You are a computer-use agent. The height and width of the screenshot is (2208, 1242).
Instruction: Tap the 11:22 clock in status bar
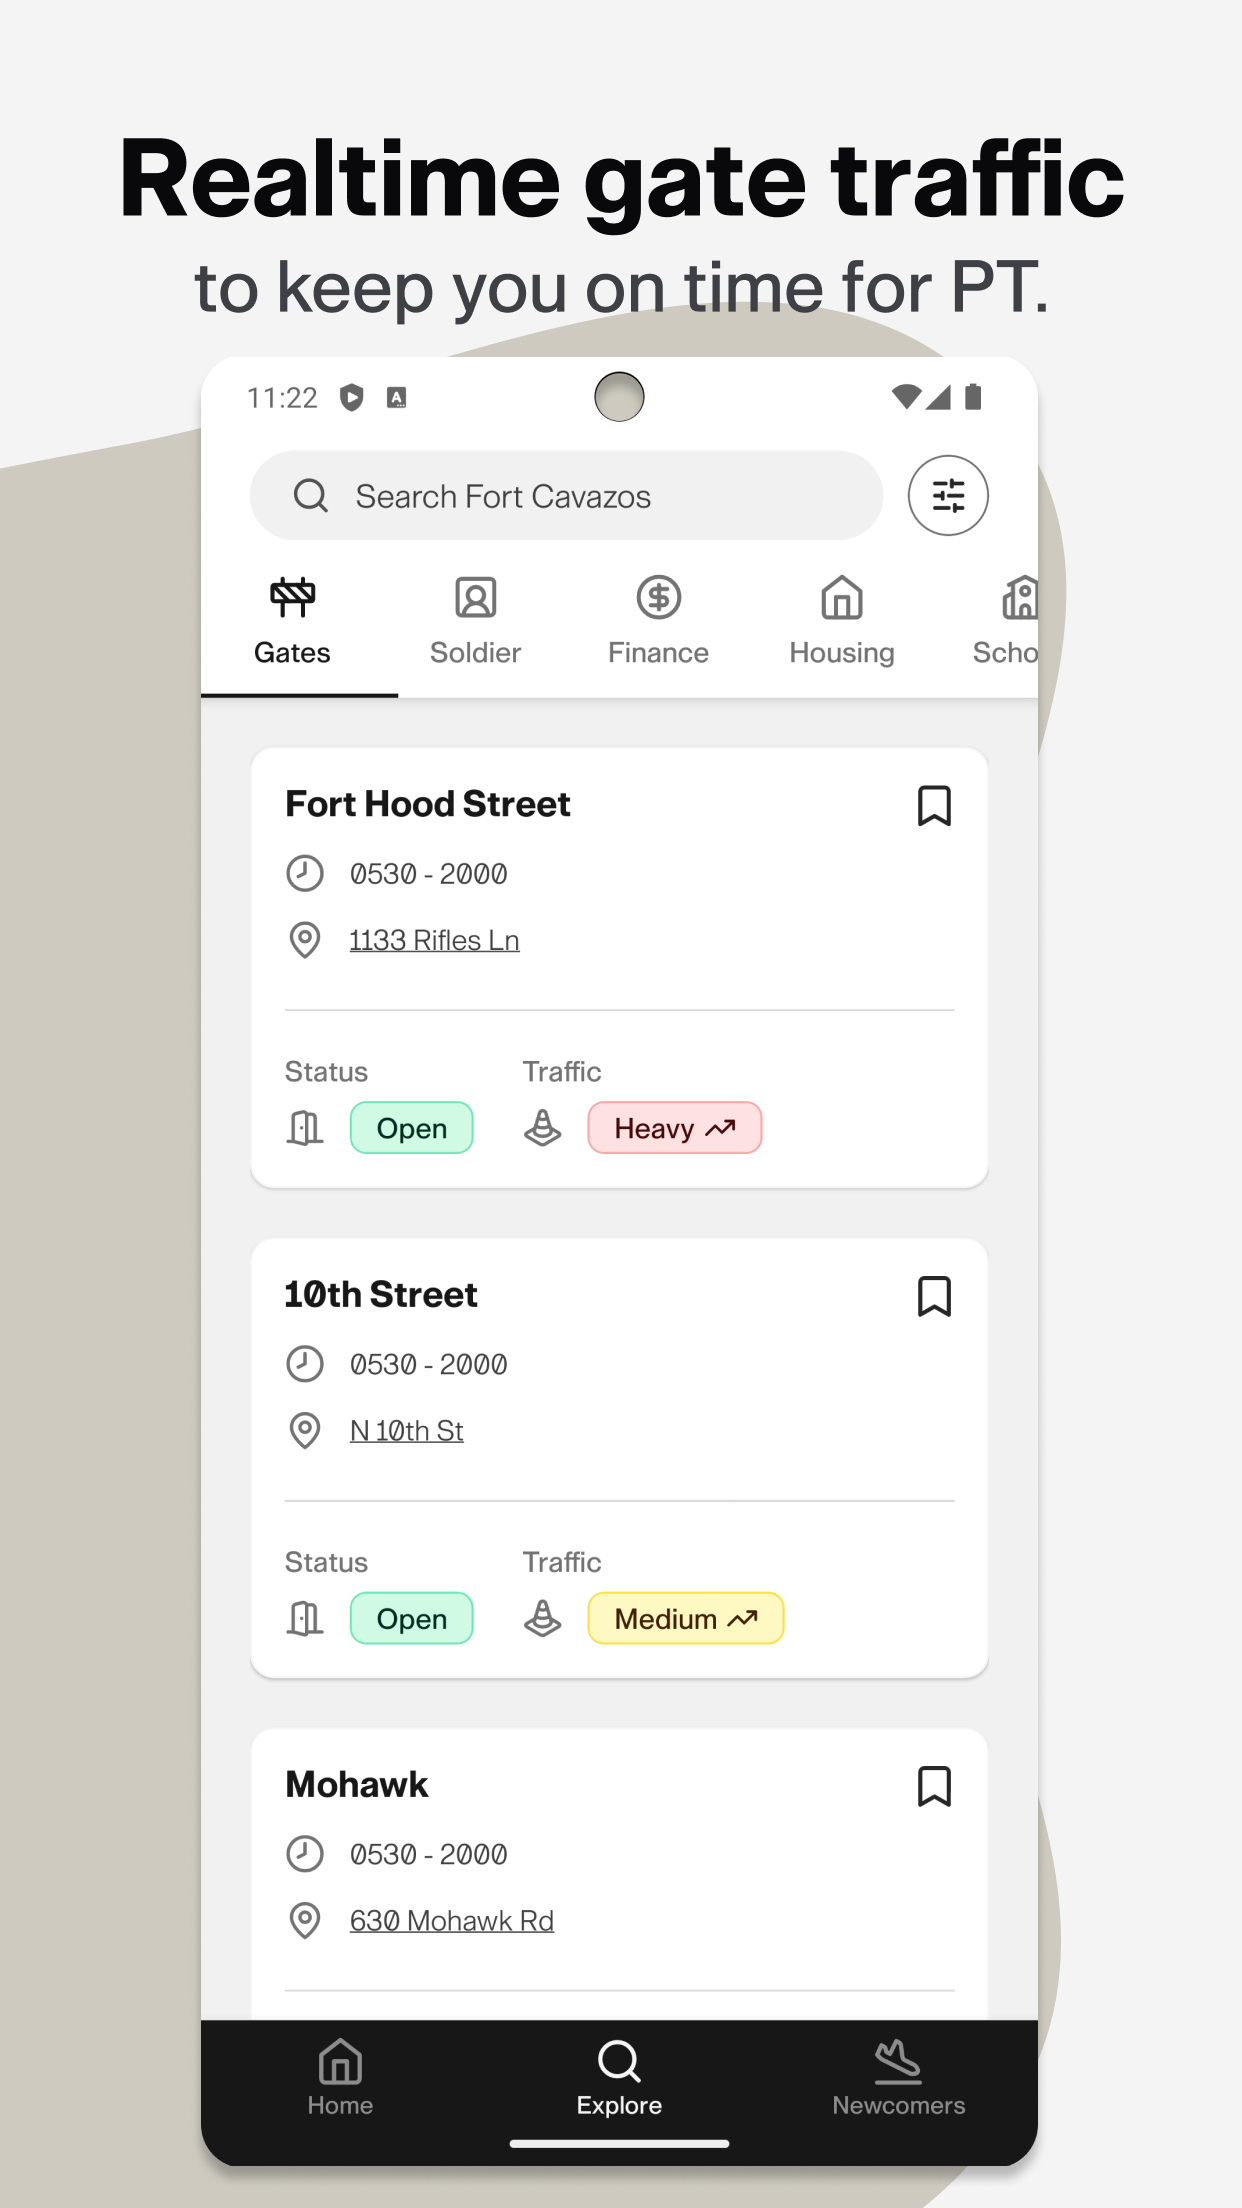click(x=282, y=398)
